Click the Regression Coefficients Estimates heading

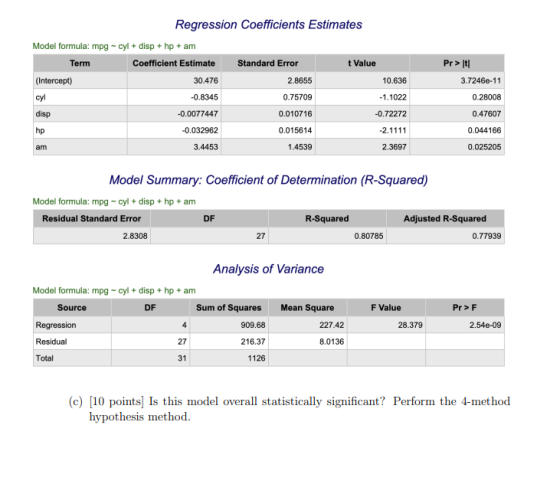pos(268,25)
